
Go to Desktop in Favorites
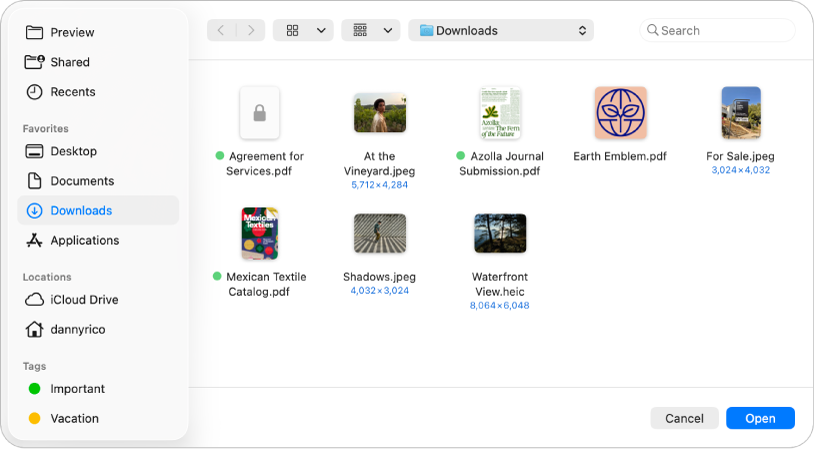73,152
